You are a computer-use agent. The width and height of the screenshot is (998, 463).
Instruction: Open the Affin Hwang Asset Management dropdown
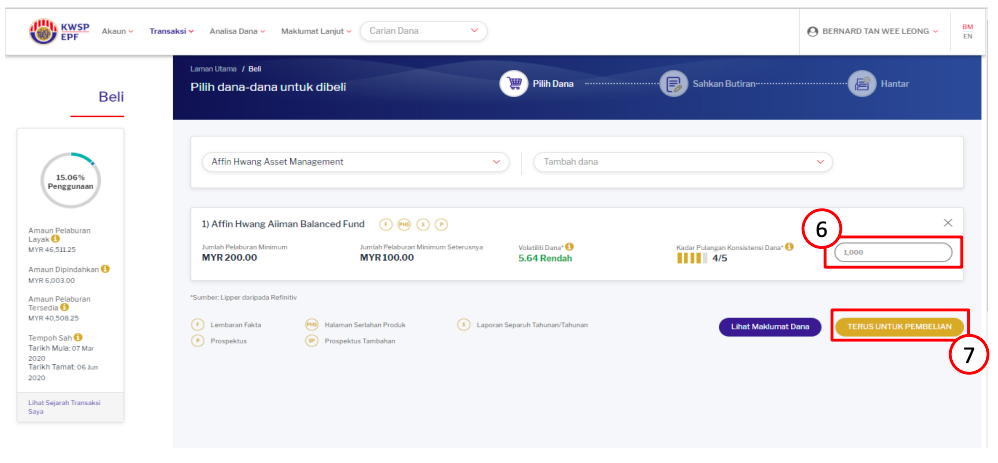[356, 162]
